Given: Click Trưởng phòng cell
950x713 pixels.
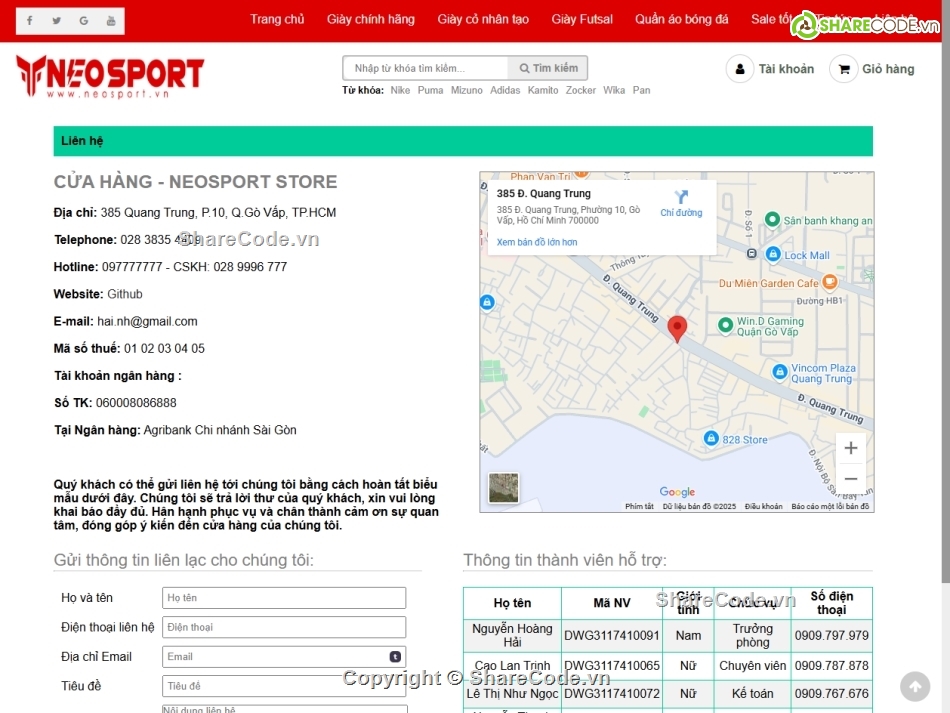Looking at the screenshot, I should pyautogui.click(x=752, y=635).
